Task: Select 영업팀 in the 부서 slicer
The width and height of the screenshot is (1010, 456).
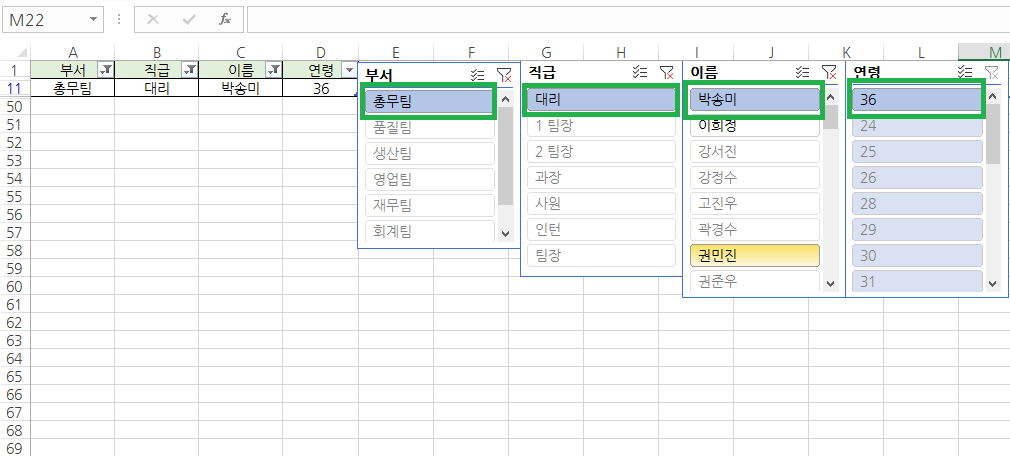Action: coord(430,179)
